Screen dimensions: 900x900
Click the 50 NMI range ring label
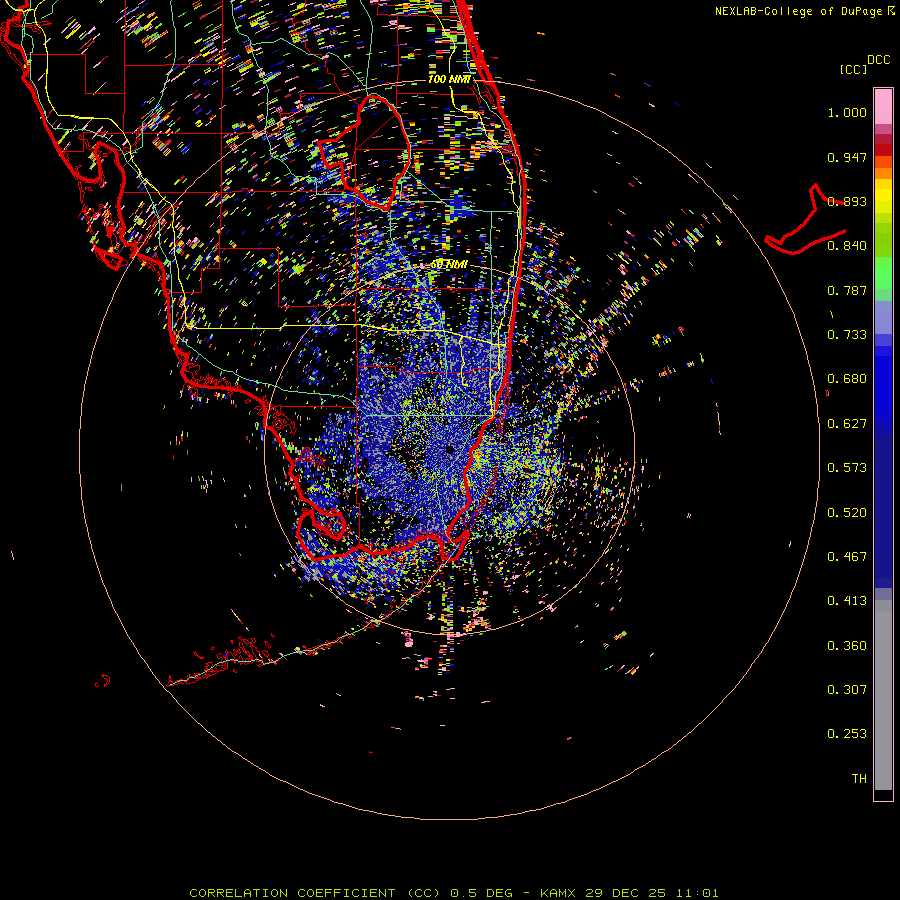click(449, 265)
